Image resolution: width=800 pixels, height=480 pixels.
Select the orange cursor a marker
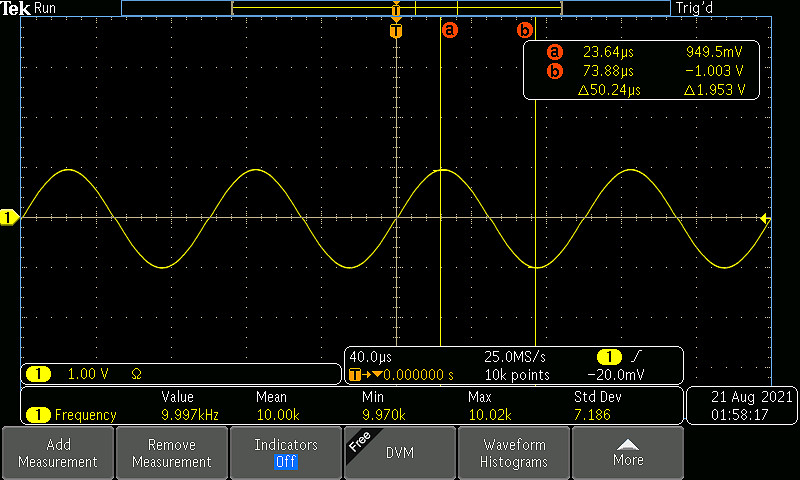pos(449,30)
